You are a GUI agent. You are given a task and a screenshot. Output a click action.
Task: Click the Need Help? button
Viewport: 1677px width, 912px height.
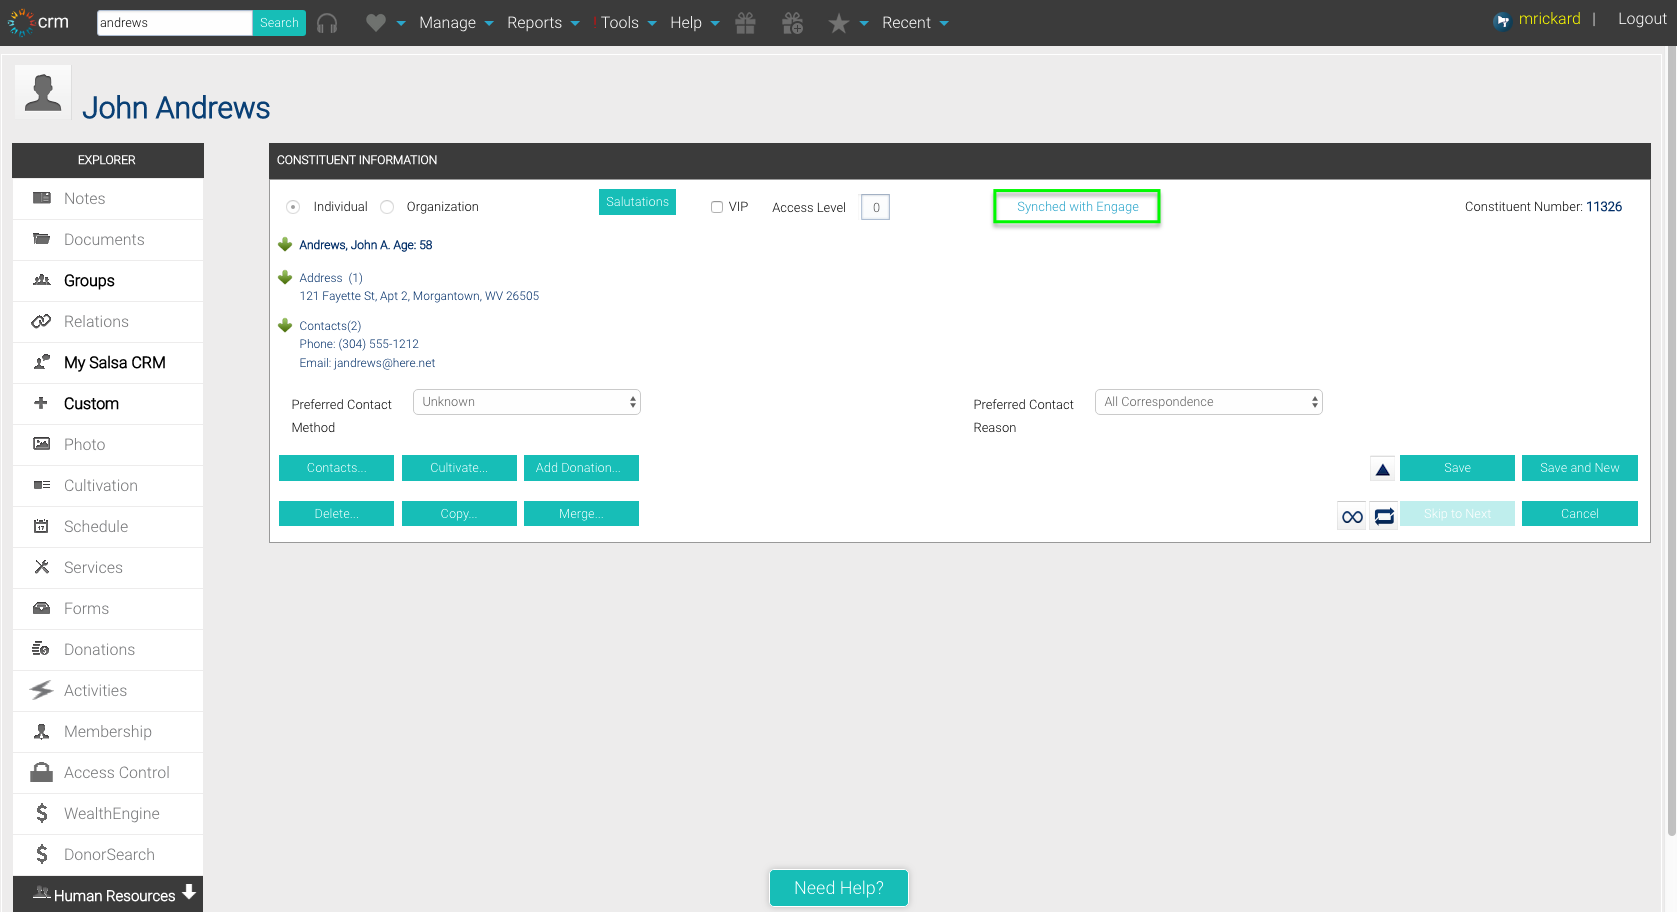coord(839,888)
